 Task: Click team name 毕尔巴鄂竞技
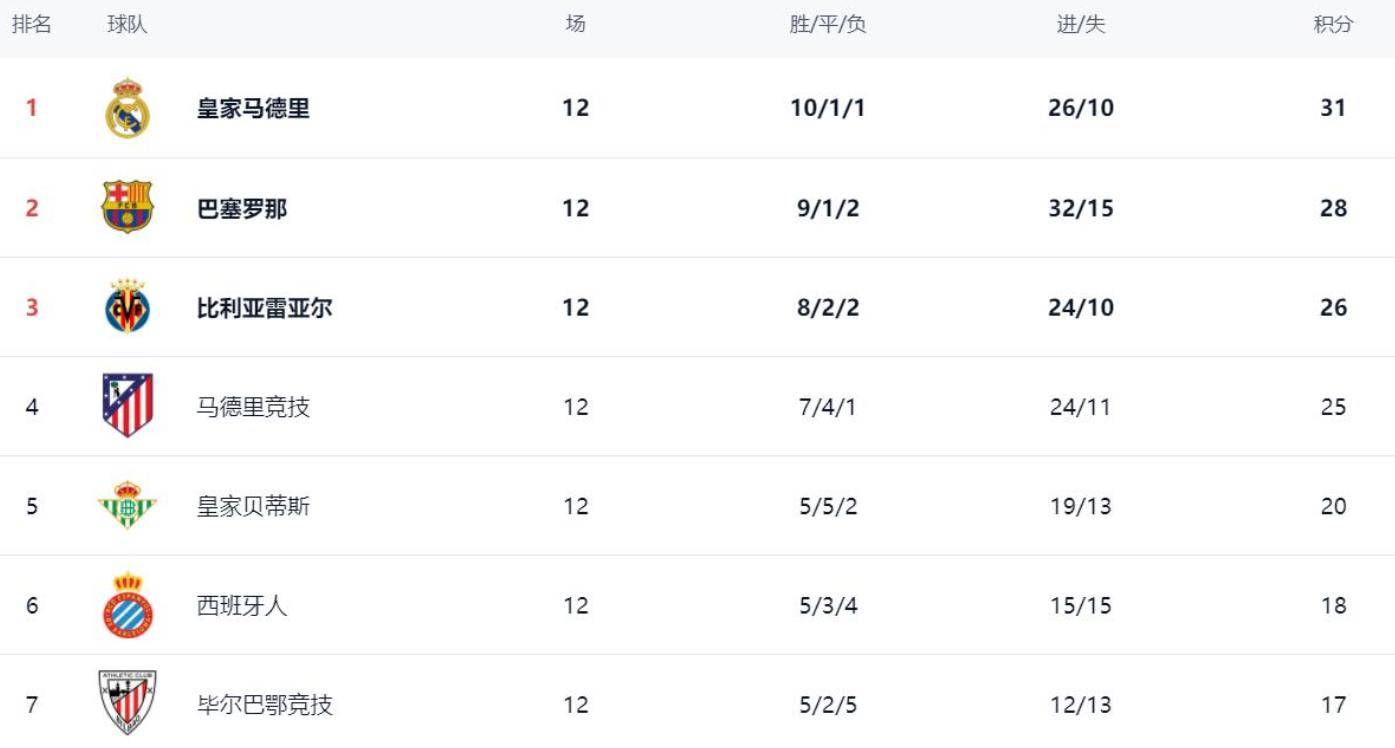264,705
